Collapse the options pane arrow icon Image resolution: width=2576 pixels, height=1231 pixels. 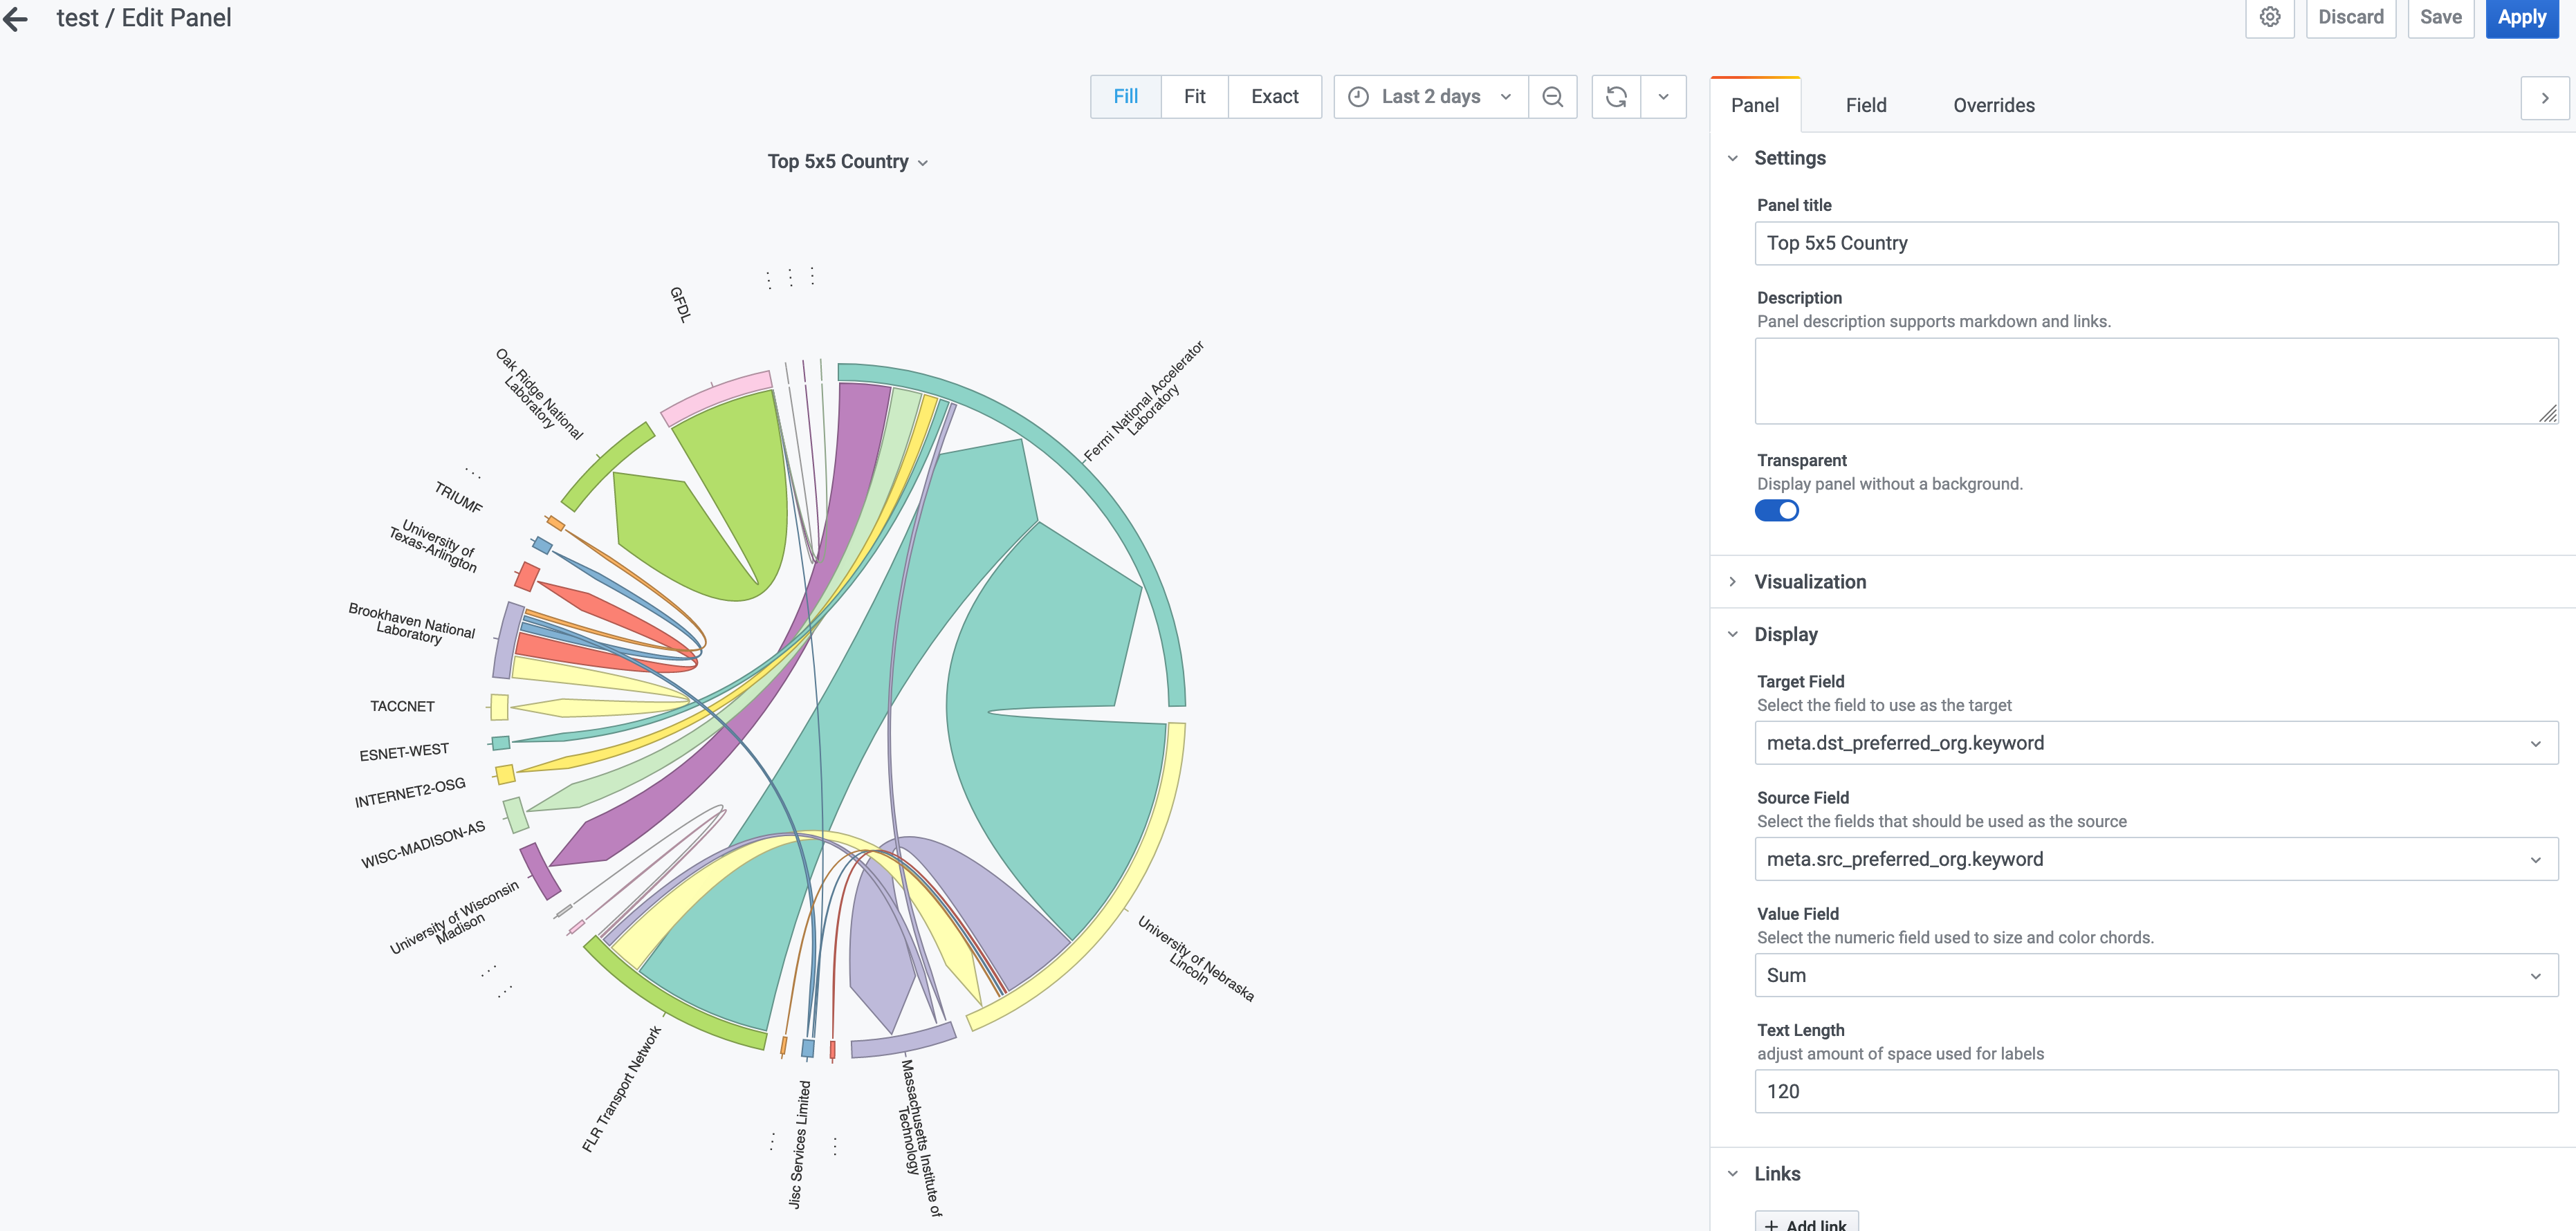2544,98
